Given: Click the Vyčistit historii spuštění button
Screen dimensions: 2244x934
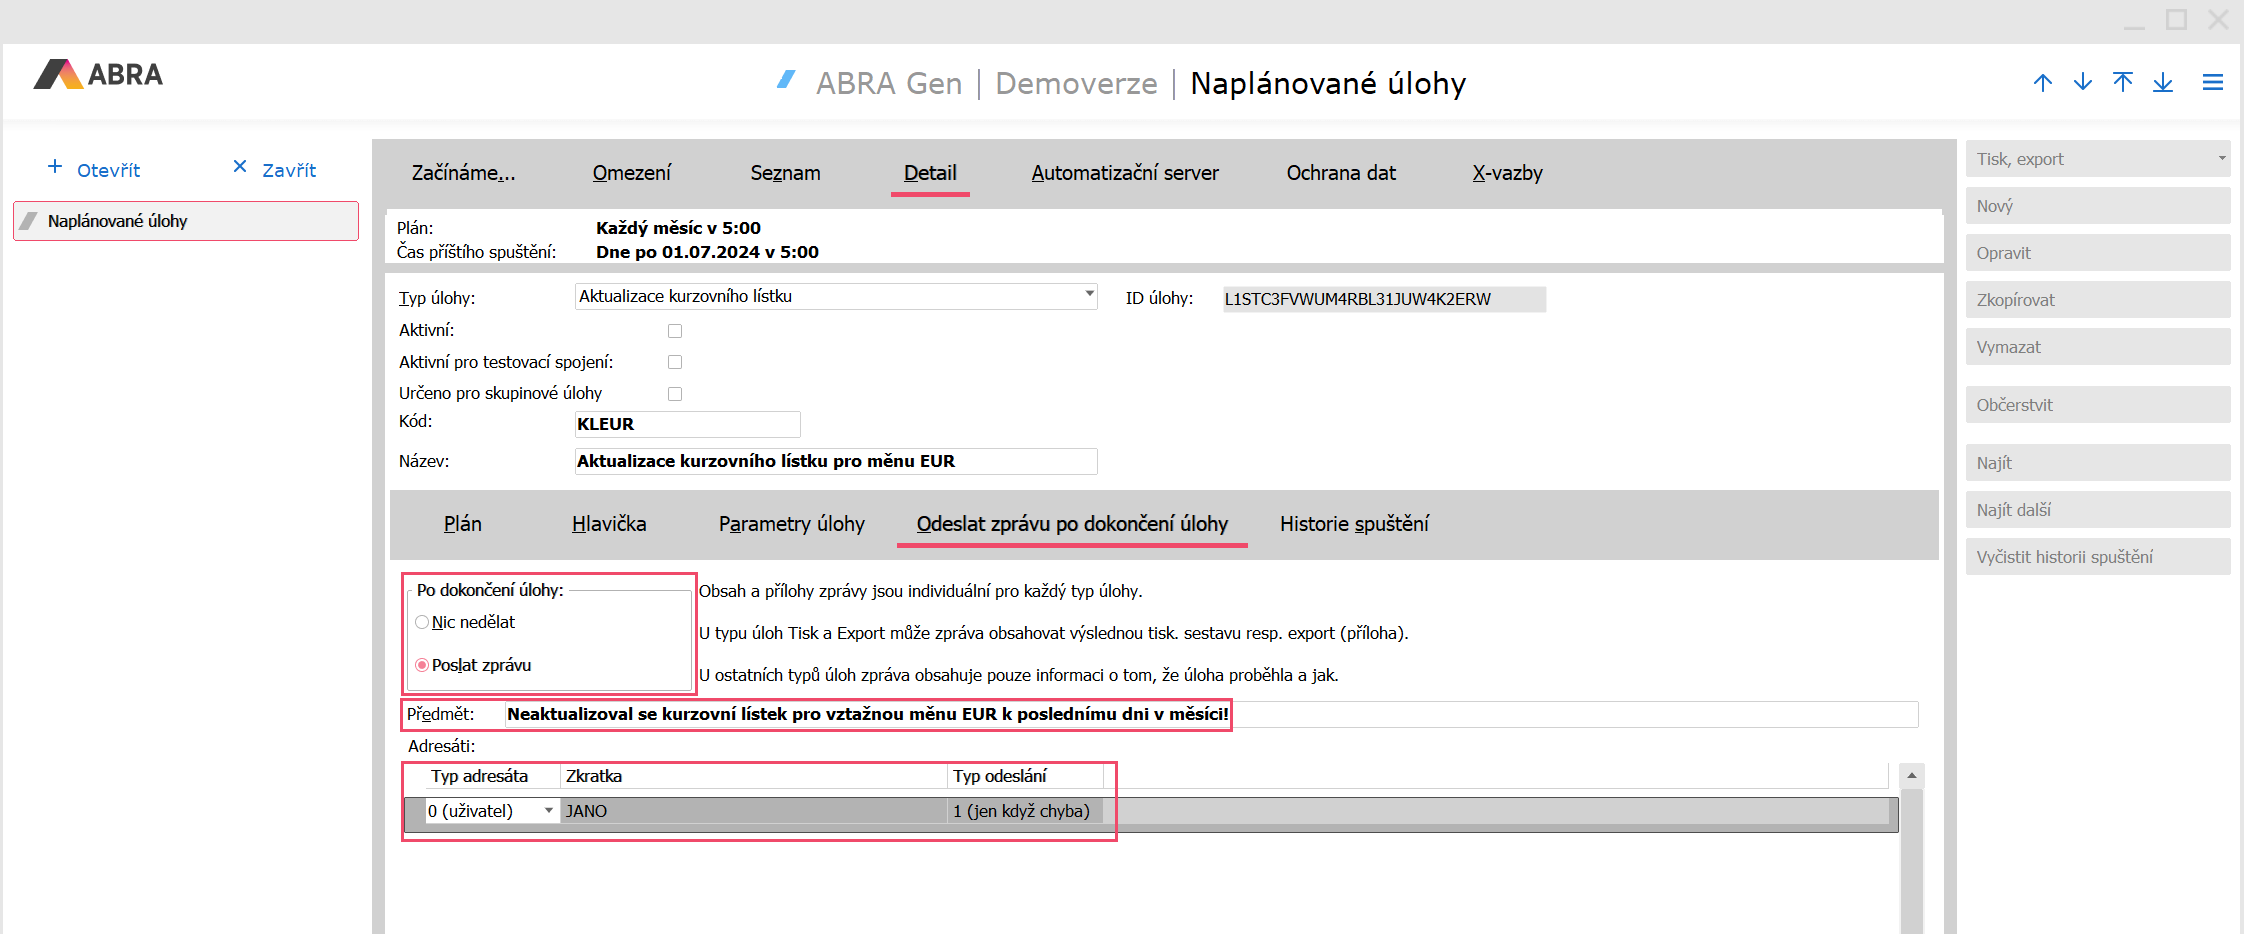Looking at the screenshot, I should coord(2097,557).
